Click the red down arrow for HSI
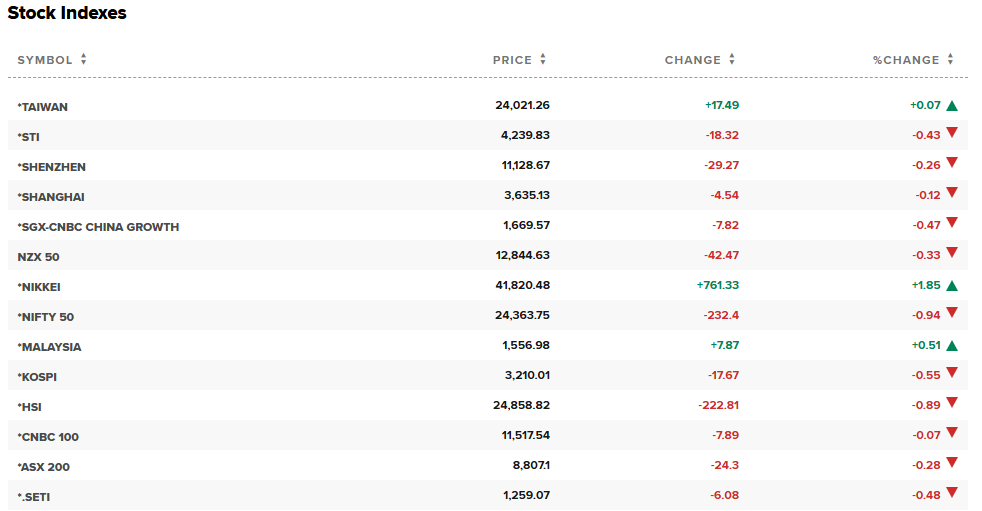The image size is (982, 511). [x=952, y=403]
